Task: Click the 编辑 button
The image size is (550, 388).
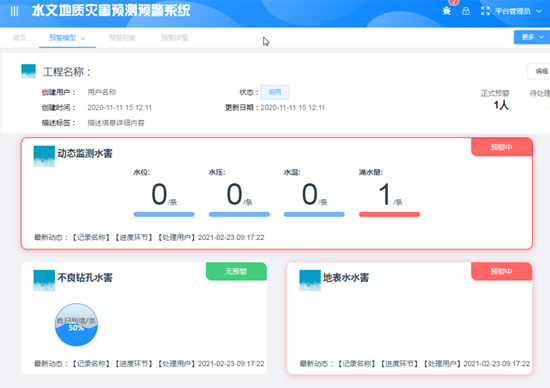Action: click(x=539, y=71)
